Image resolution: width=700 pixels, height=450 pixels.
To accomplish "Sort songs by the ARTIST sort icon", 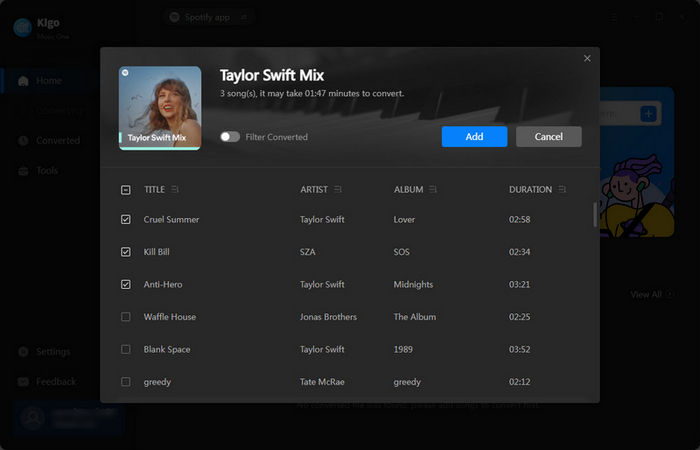I will pyautogui.click(x=338, y=189).
